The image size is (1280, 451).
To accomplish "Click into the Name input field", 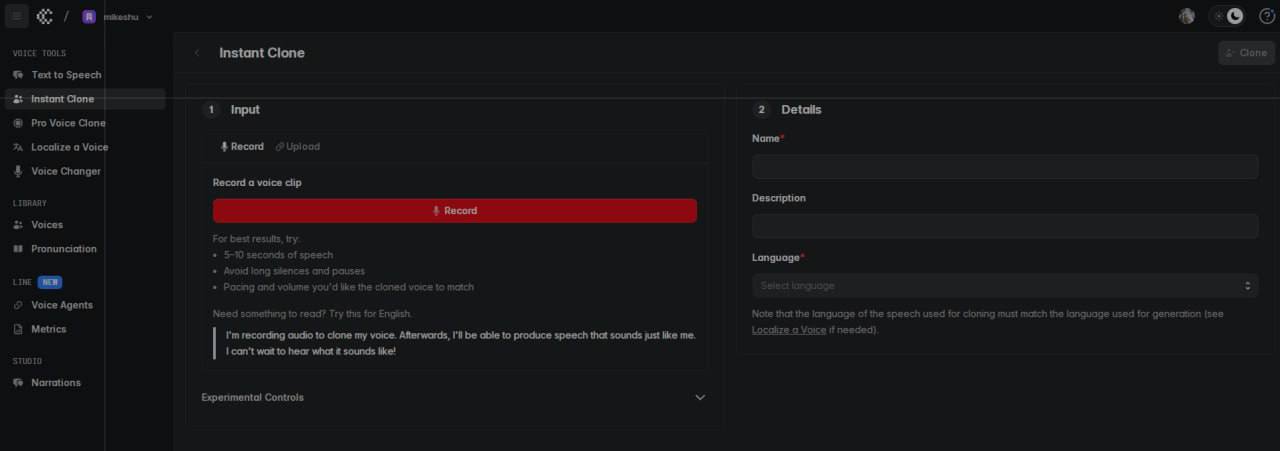I will (x=1004, y=167).
